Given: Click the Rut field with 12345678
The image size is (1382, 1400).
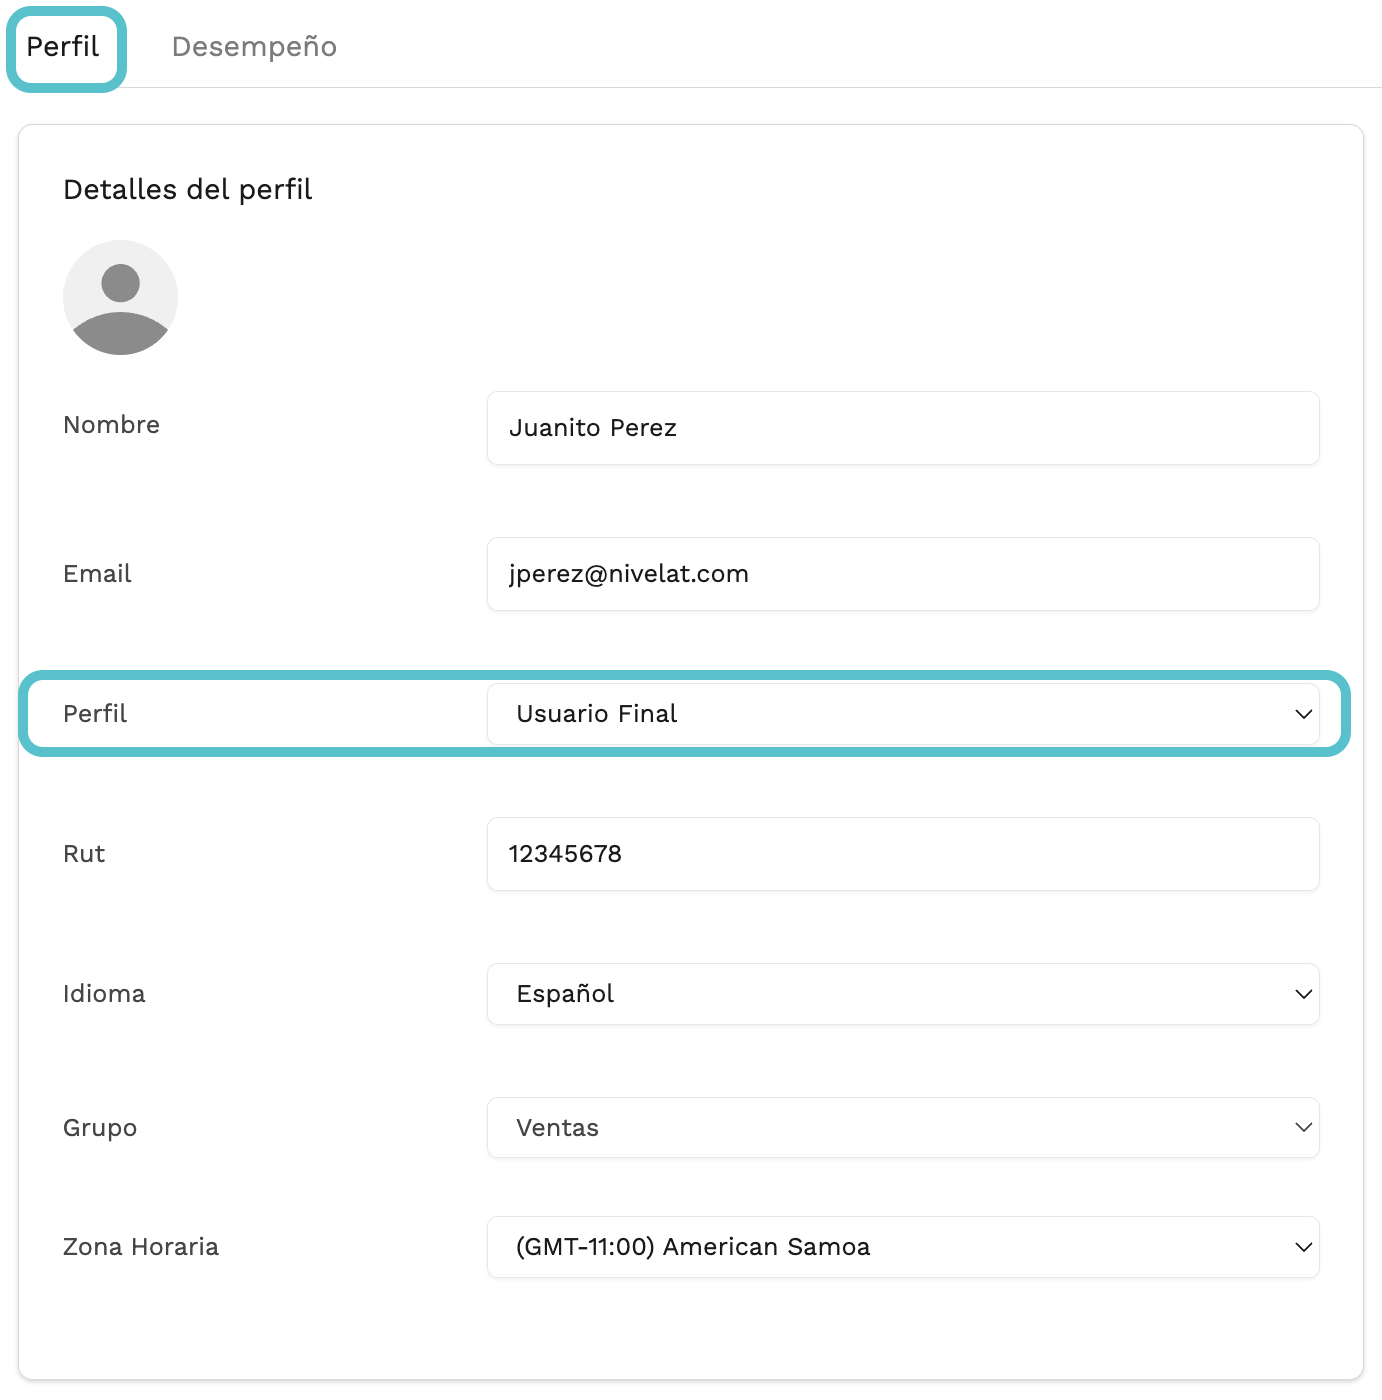Looking at the screenshot, I should coord(903,854).
